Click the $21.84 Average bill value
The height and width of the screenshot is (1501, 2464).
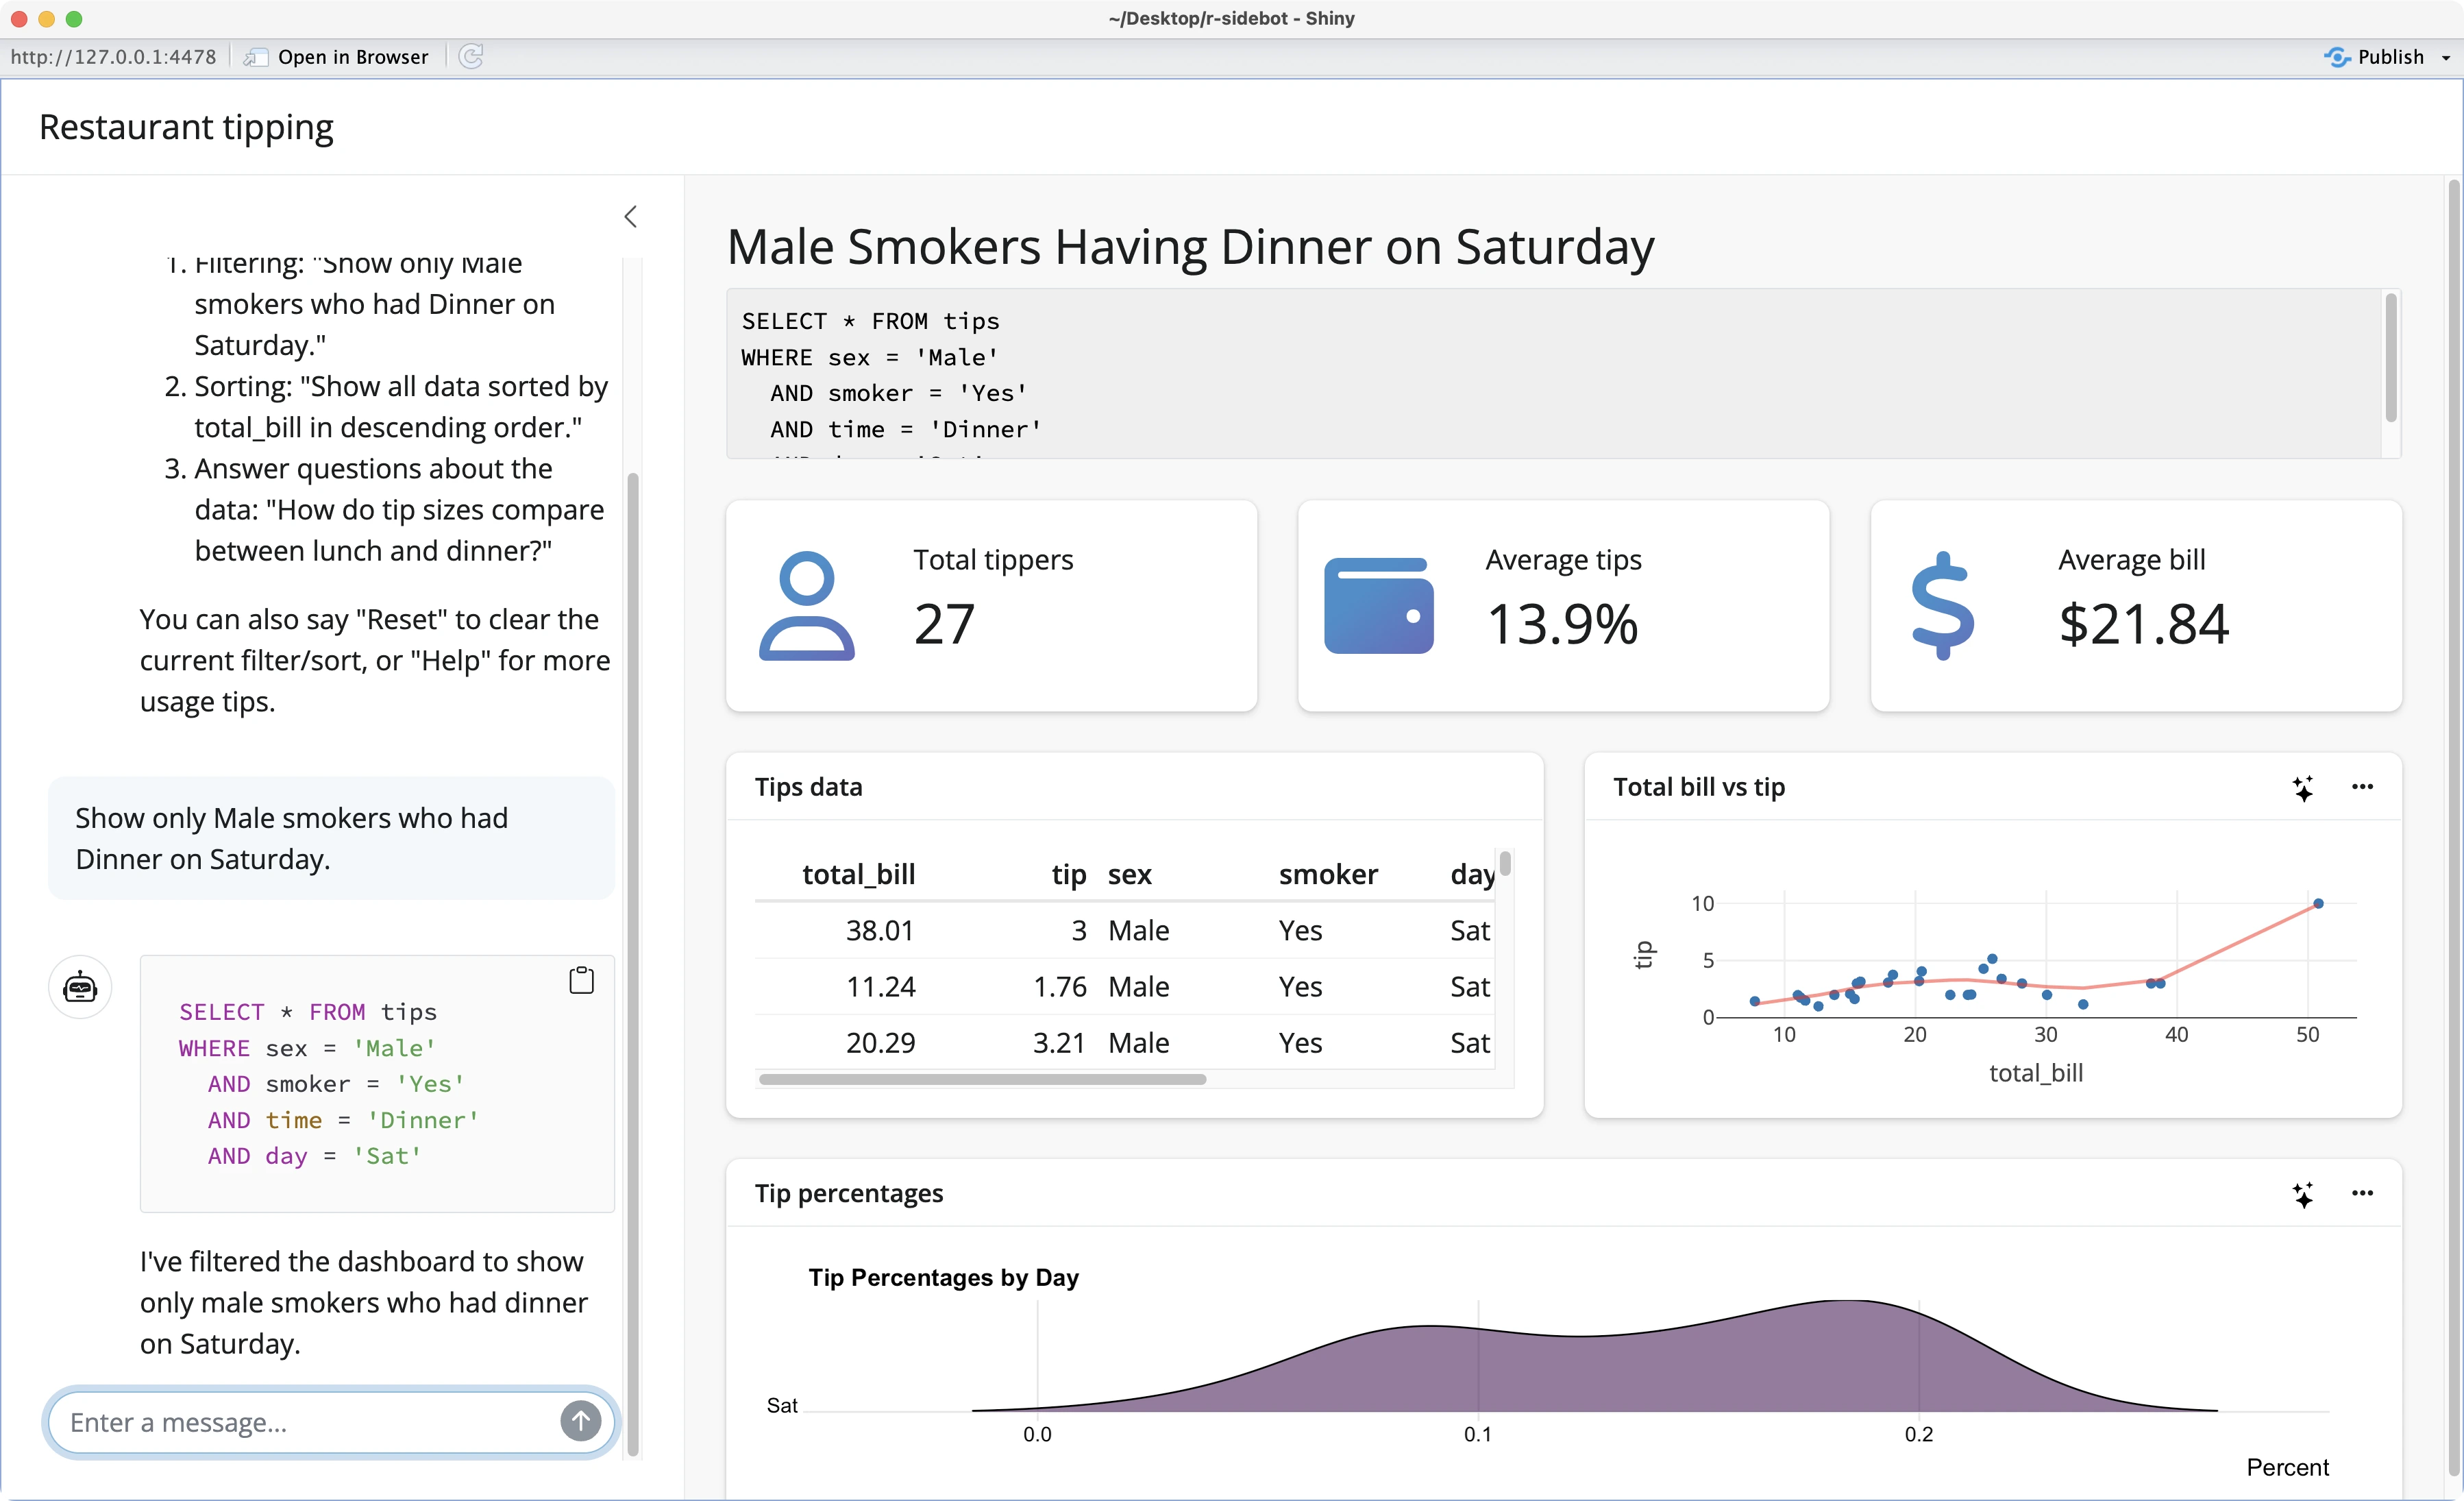pos(2143,624)
